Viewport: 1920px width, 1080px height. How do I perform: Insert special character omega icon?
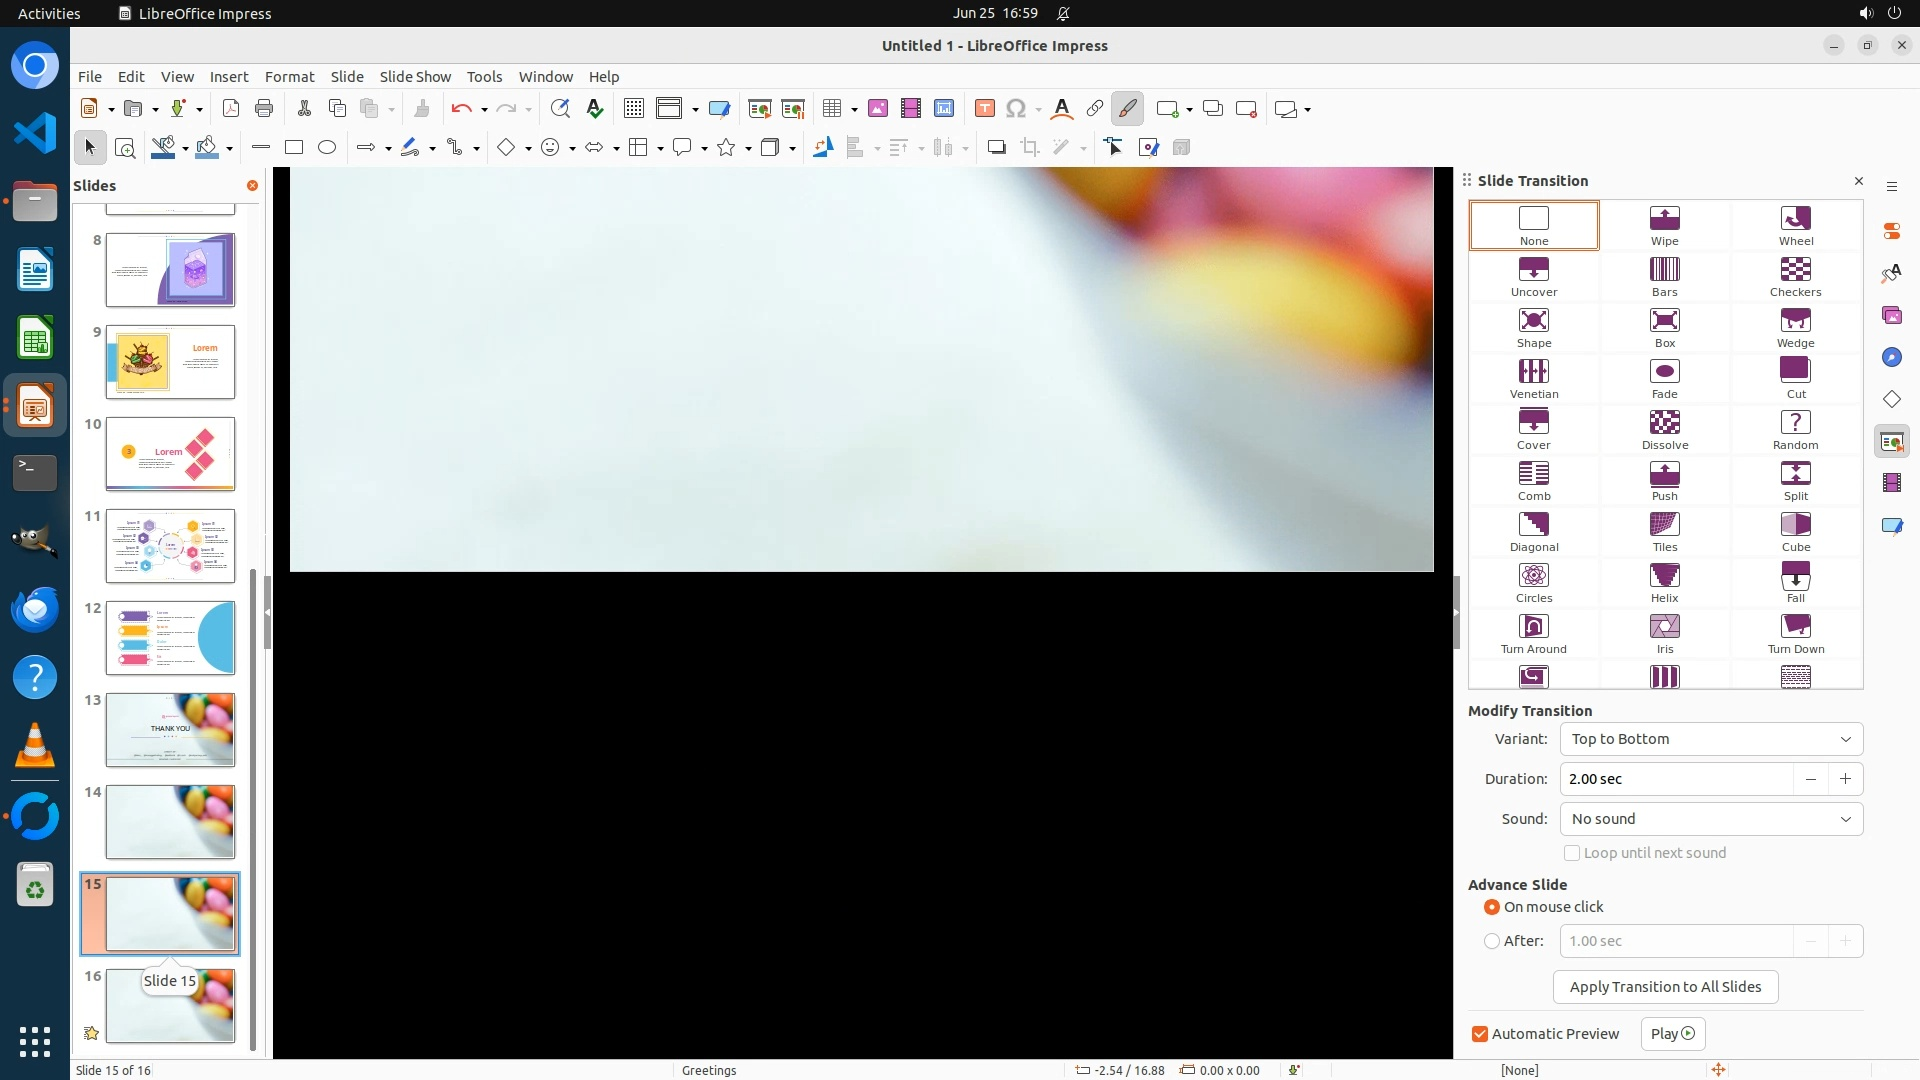click(x=1016, y=109)
